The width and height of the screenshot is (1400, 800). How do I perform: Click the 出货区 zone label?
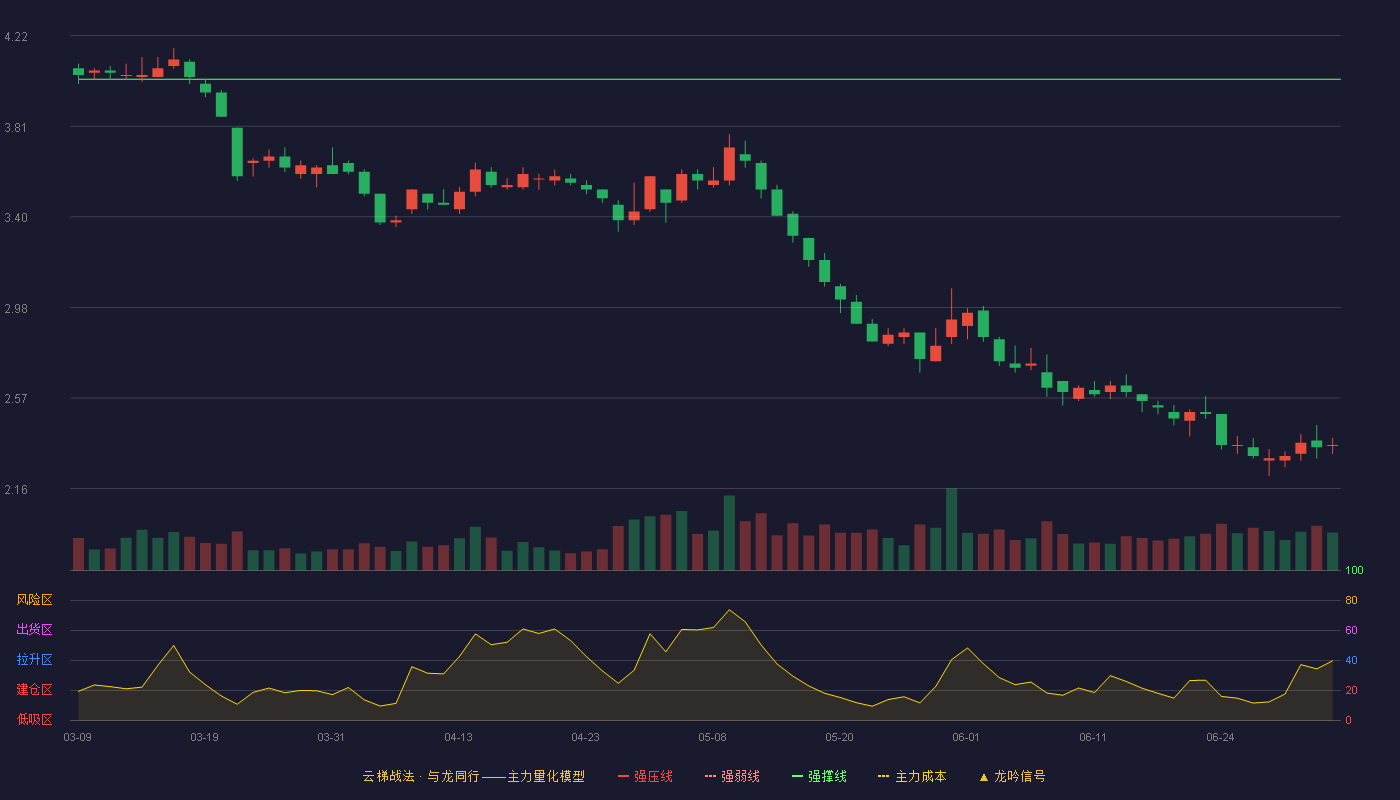34,630
